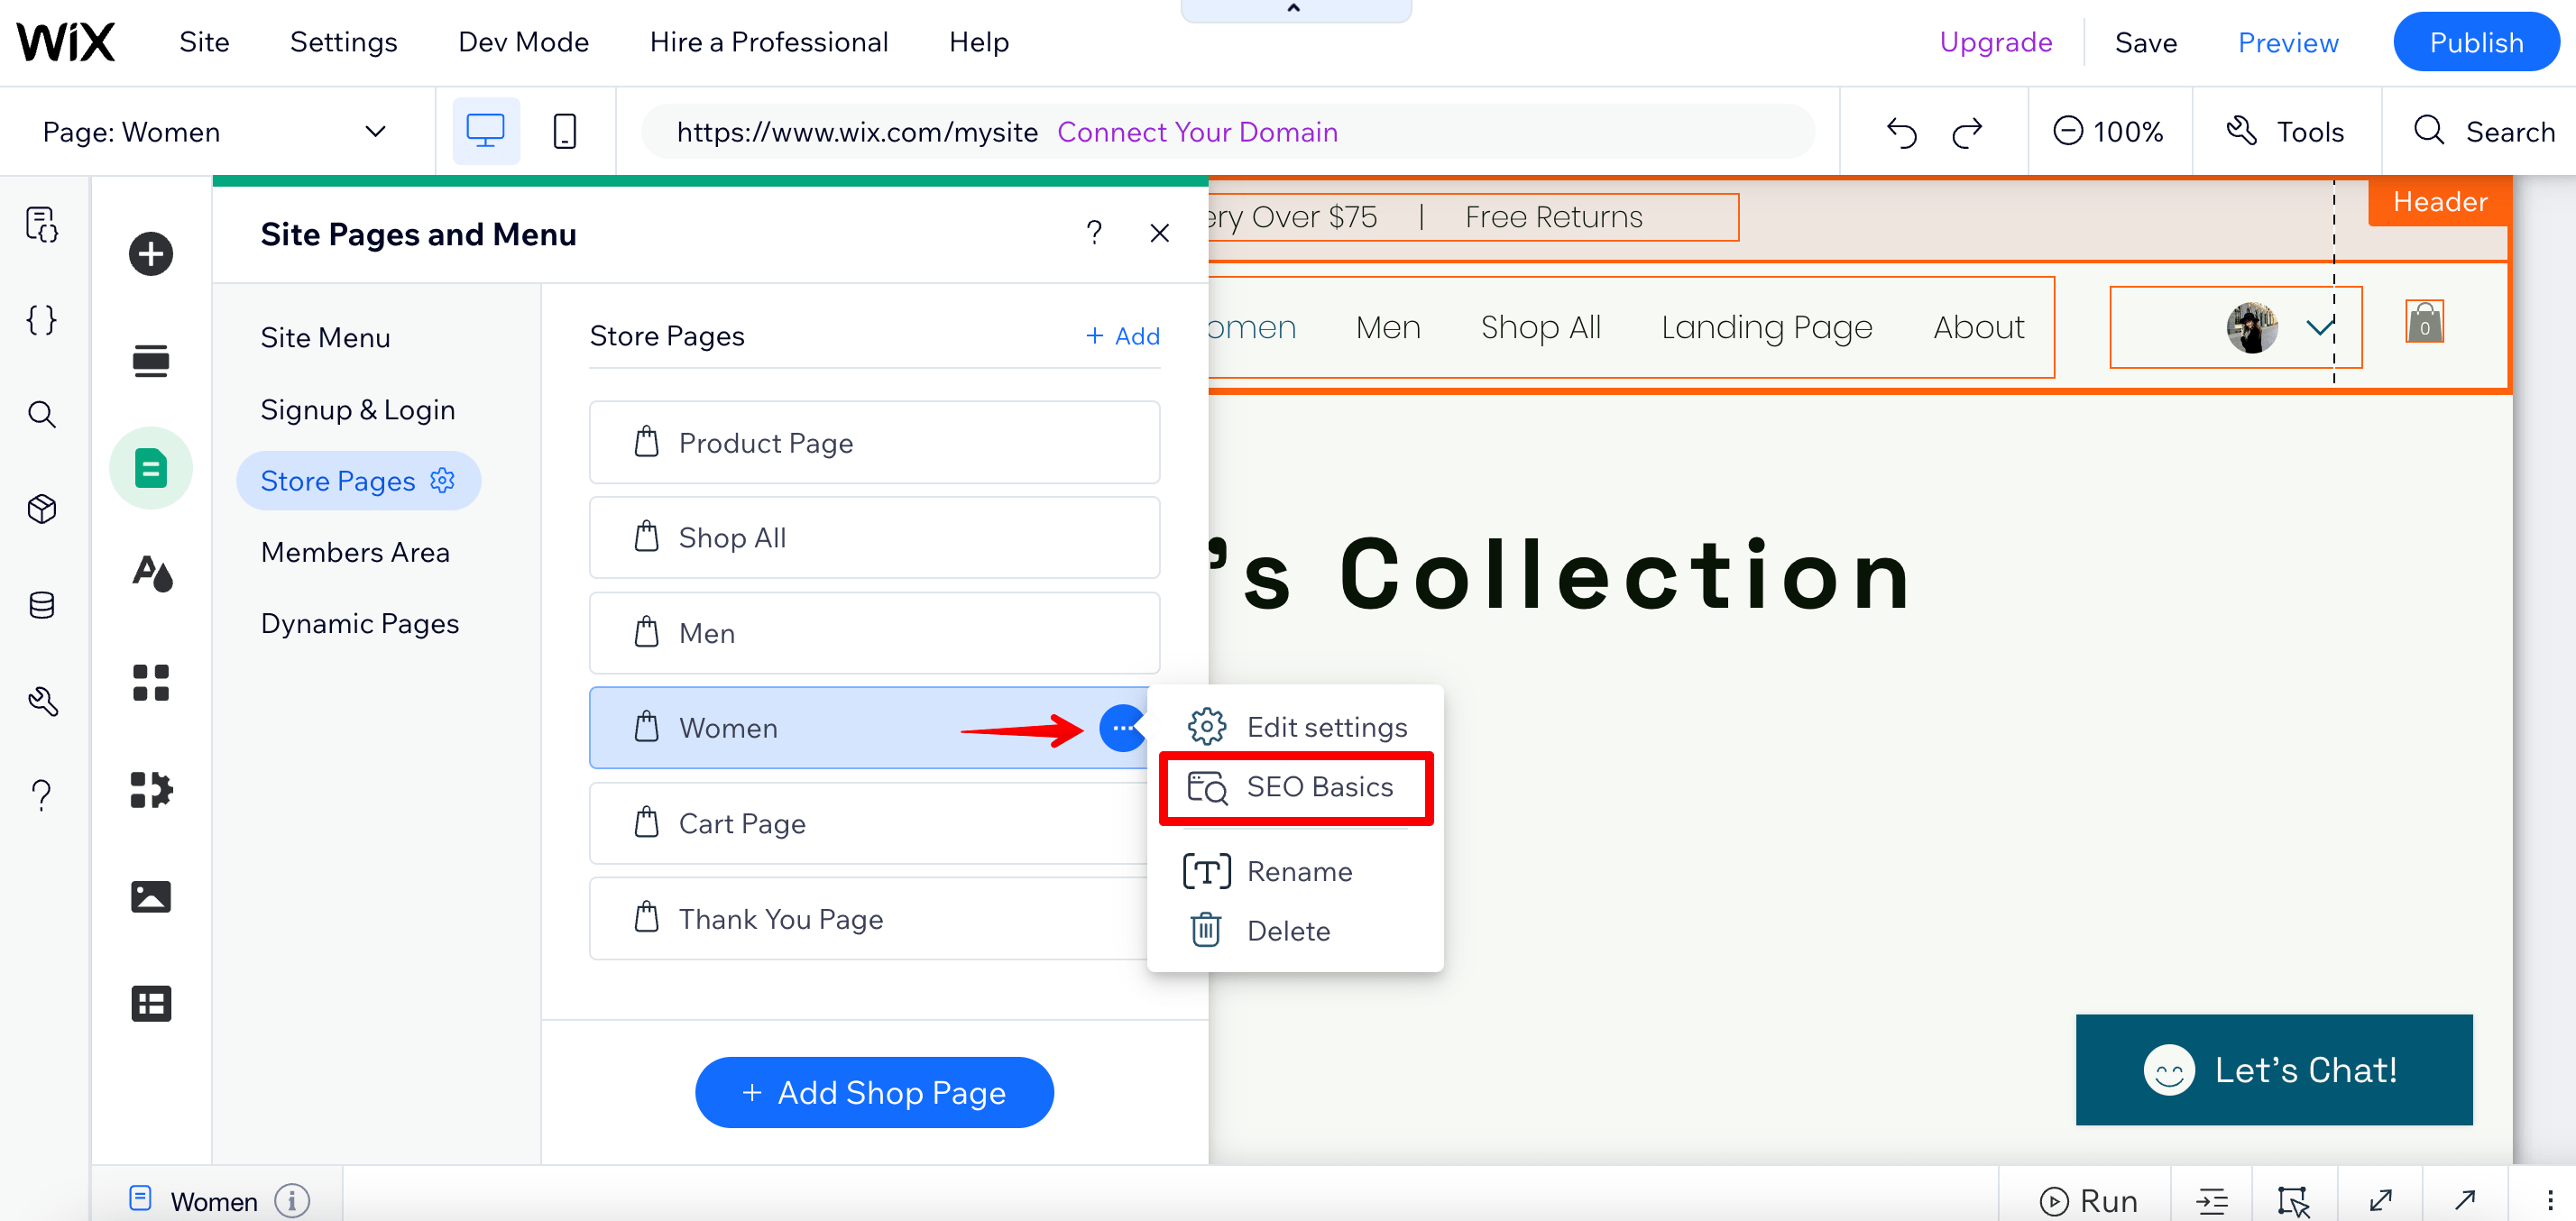Click Add Shop Page button
Viewport: 2576px width, 1221px height.
point(872,1091)
